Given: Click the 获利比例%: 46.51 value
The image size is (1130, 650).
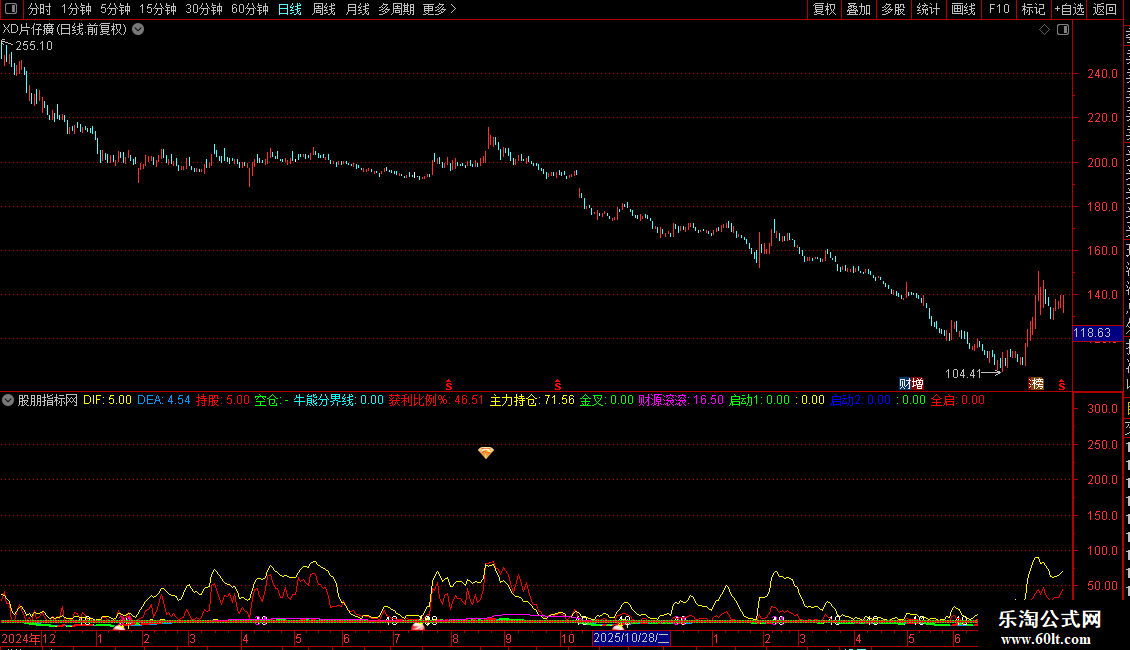Looking at the screenshot, I should 437,400.
